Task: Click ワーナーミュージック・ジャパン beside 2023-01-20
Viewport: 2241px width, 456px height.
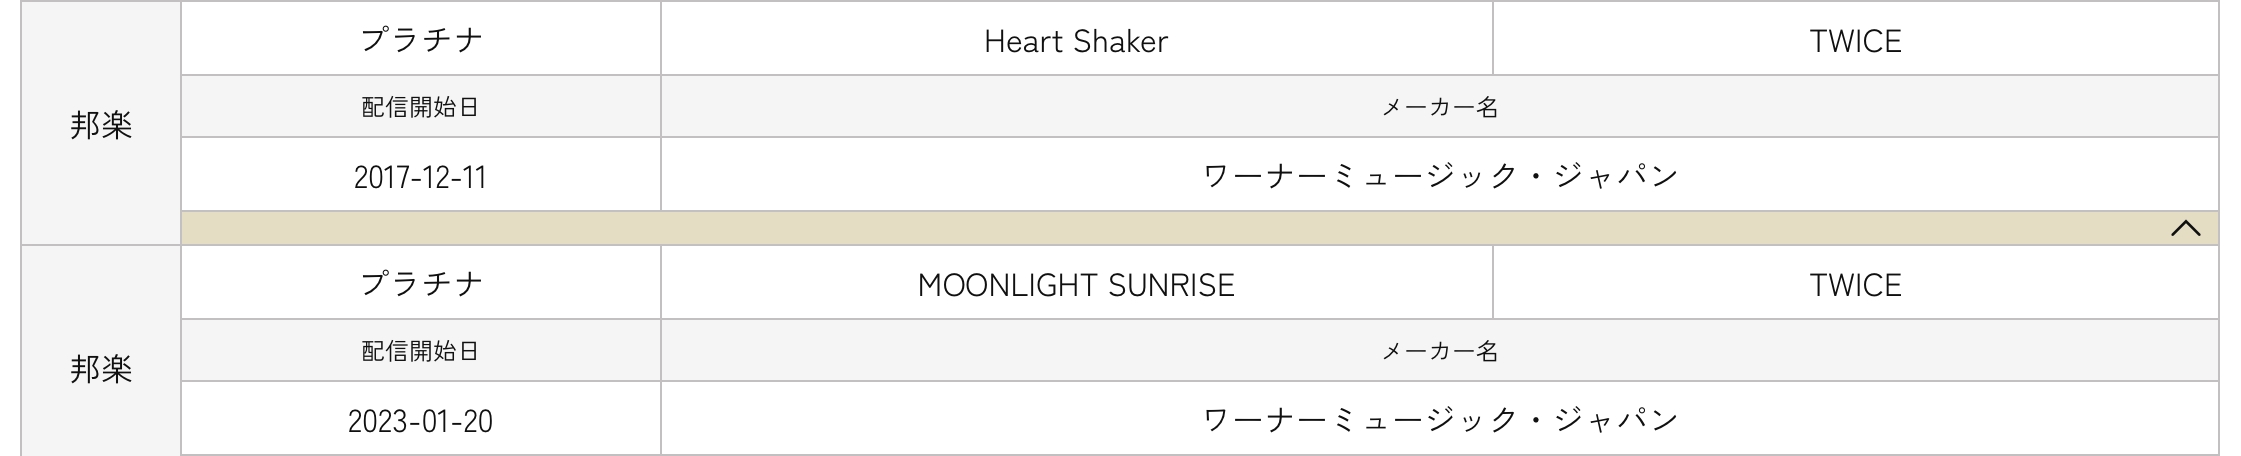Action: 1439,420
